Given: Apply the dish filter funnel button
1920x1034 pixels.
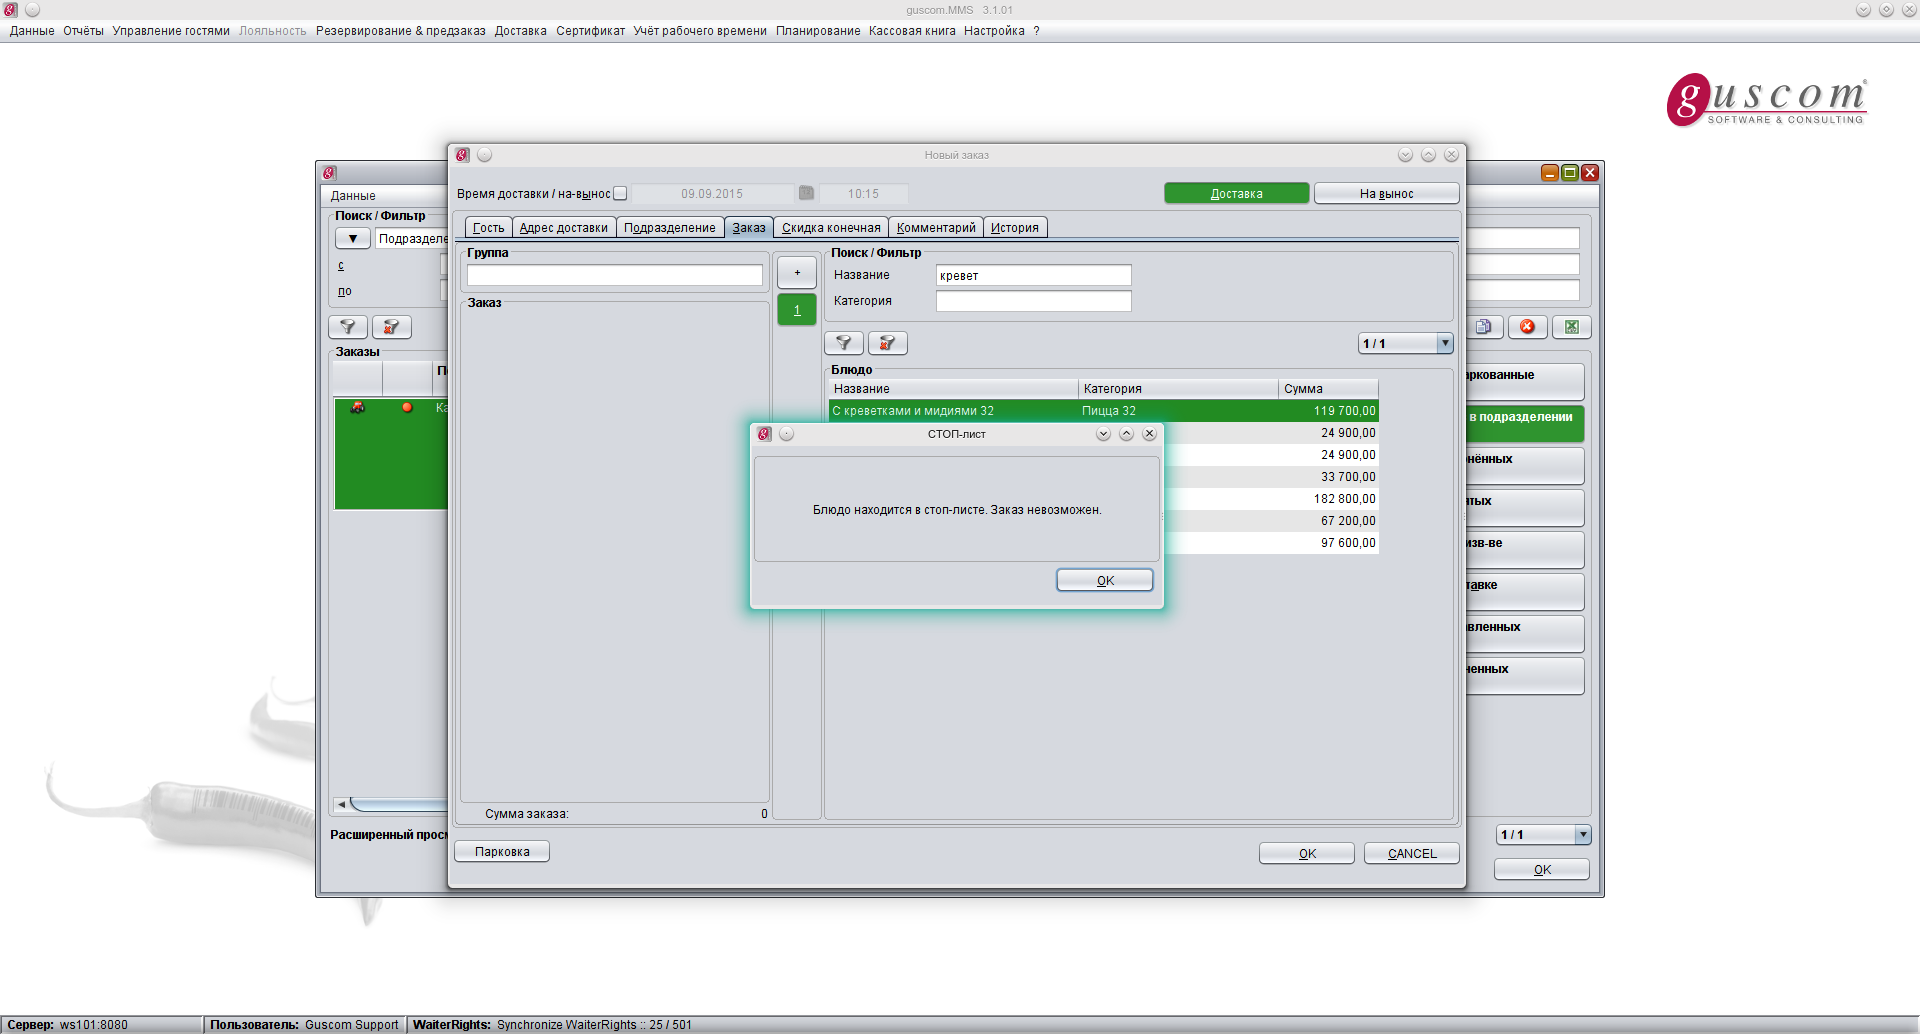Looking at the screenshot, I should [x=843, y=343].
